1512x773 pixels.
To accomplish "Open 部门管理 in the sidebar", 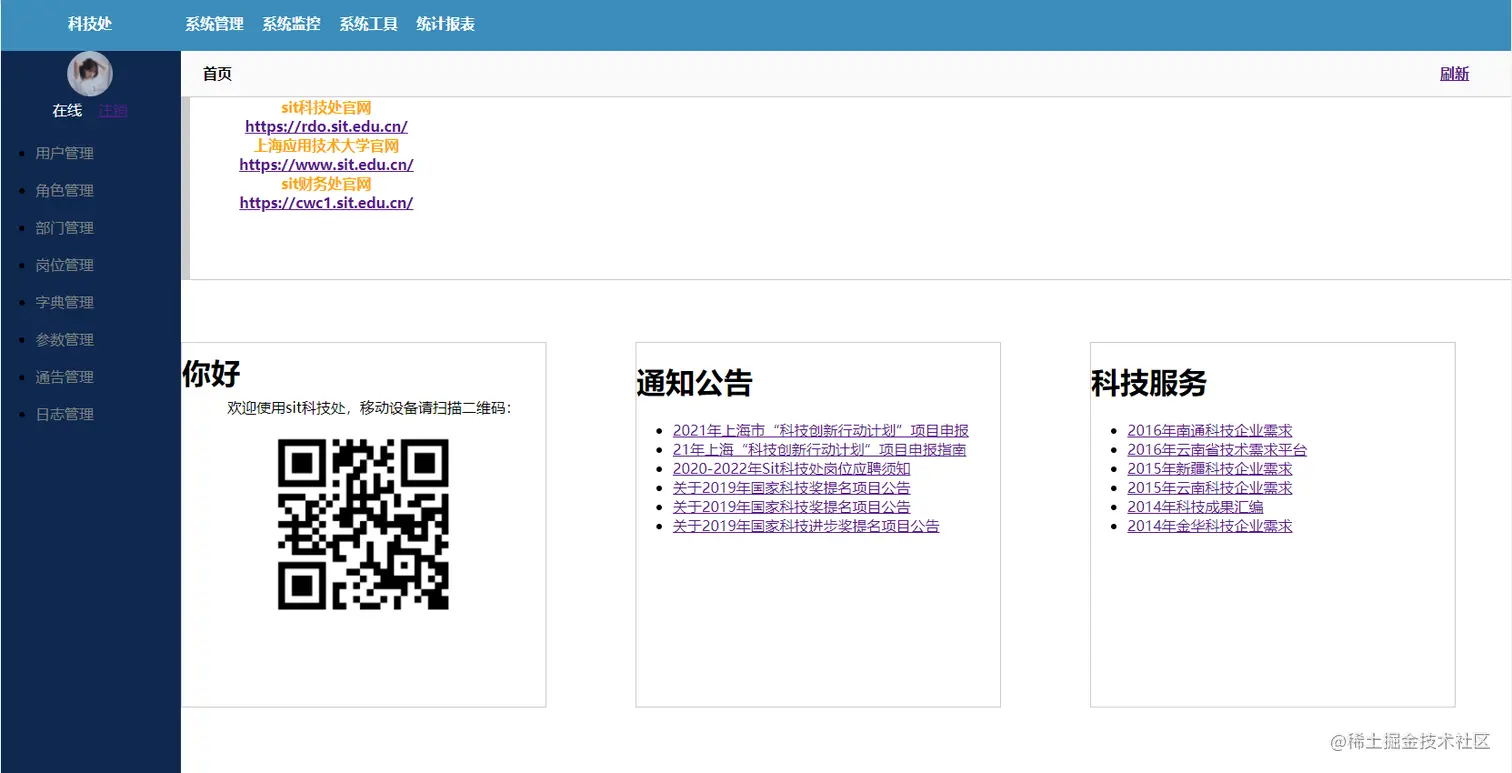I will pyautogui.click(x=64, y=228).
